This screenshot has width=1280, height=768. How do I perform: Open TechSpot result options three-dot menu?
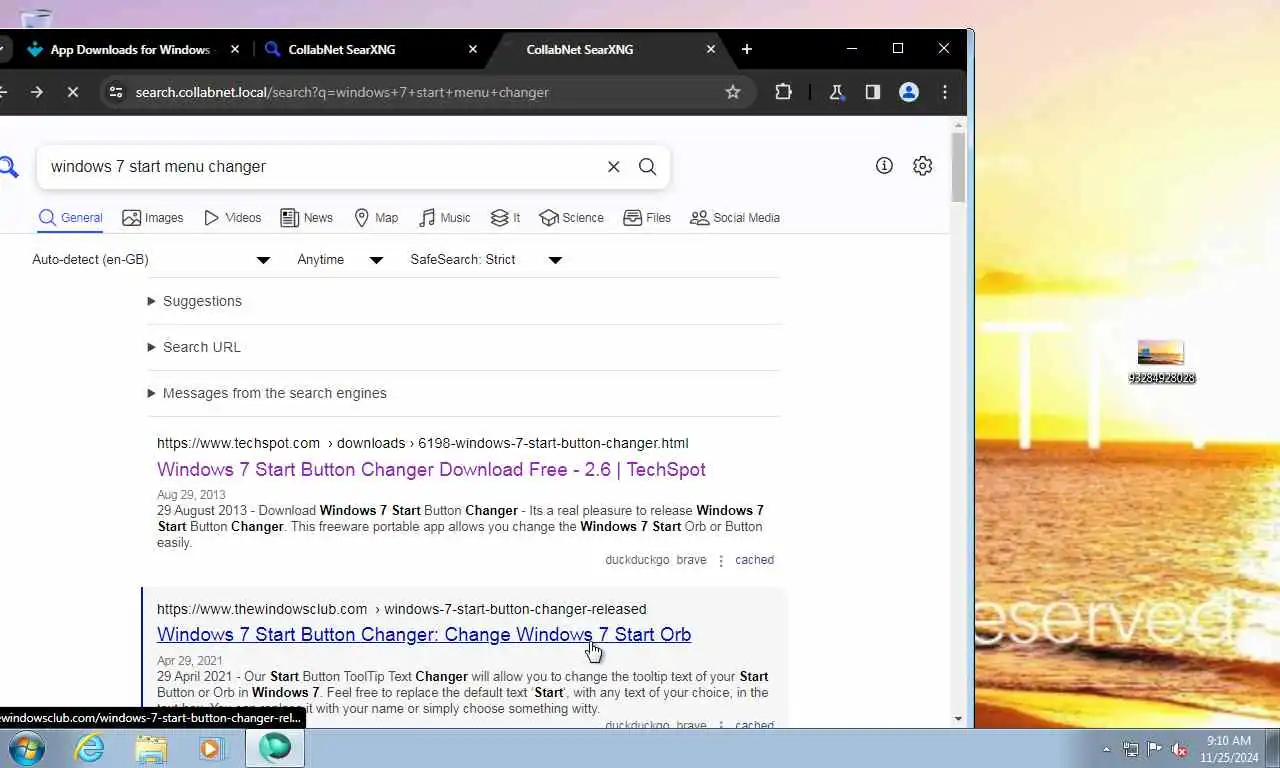(x=721, y=561)
